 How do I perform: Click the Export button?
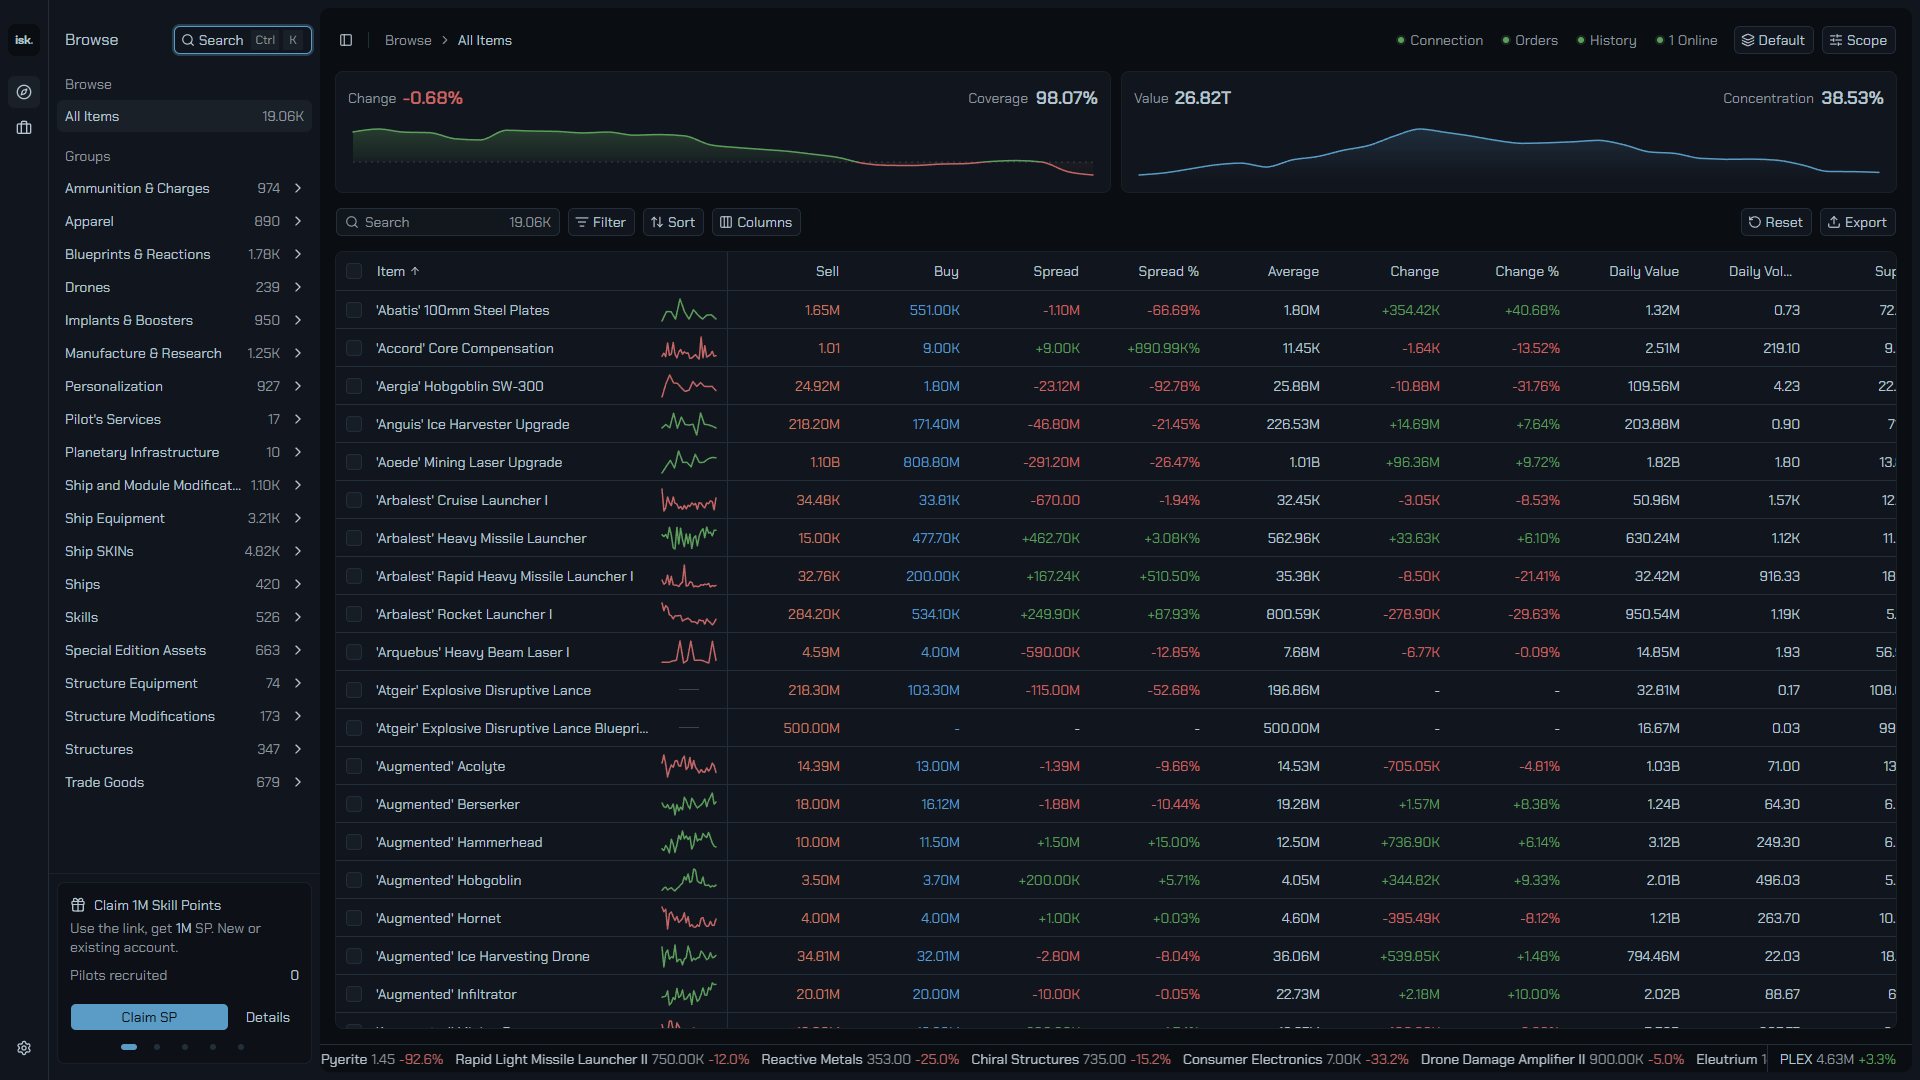pyautogui.click(x=1857, y=222)
